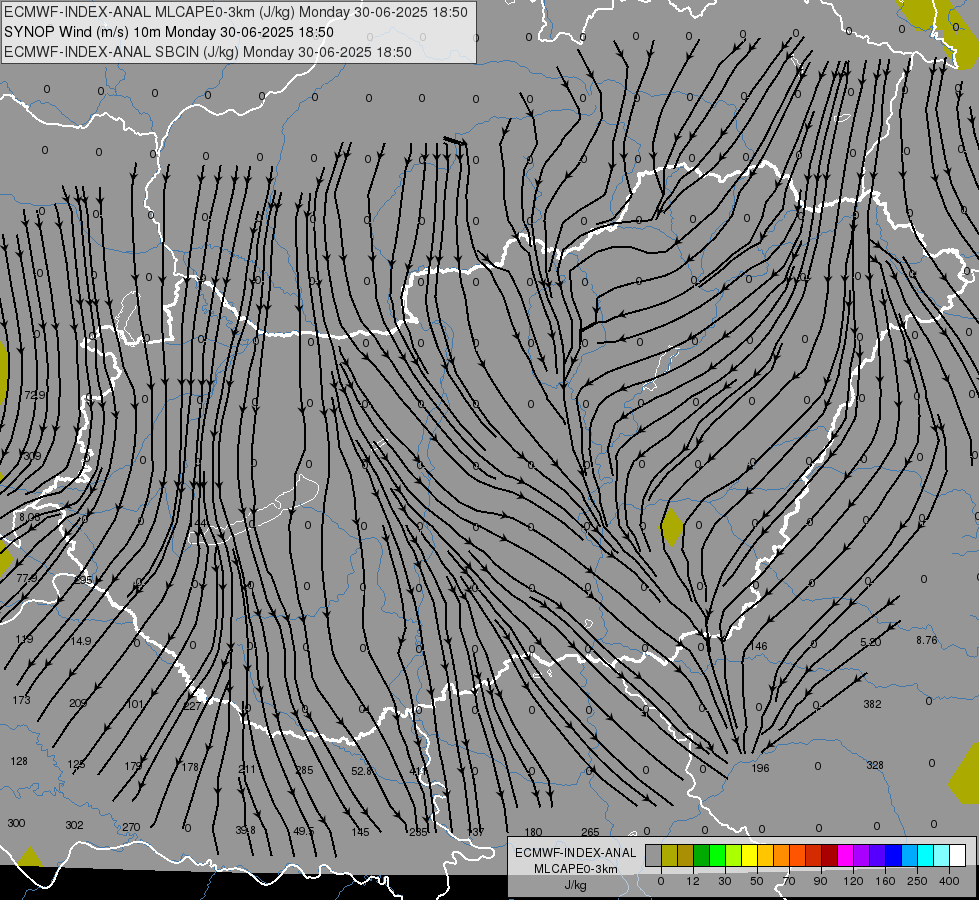Select the magenta legend swatch

[x=845, y=855]
